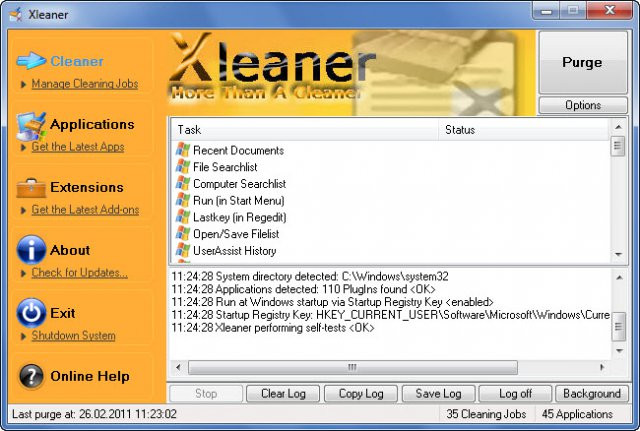640x431 pixels.
Task: Click the log vertical scrollbar thumb
Action: [x=619, y=327]
